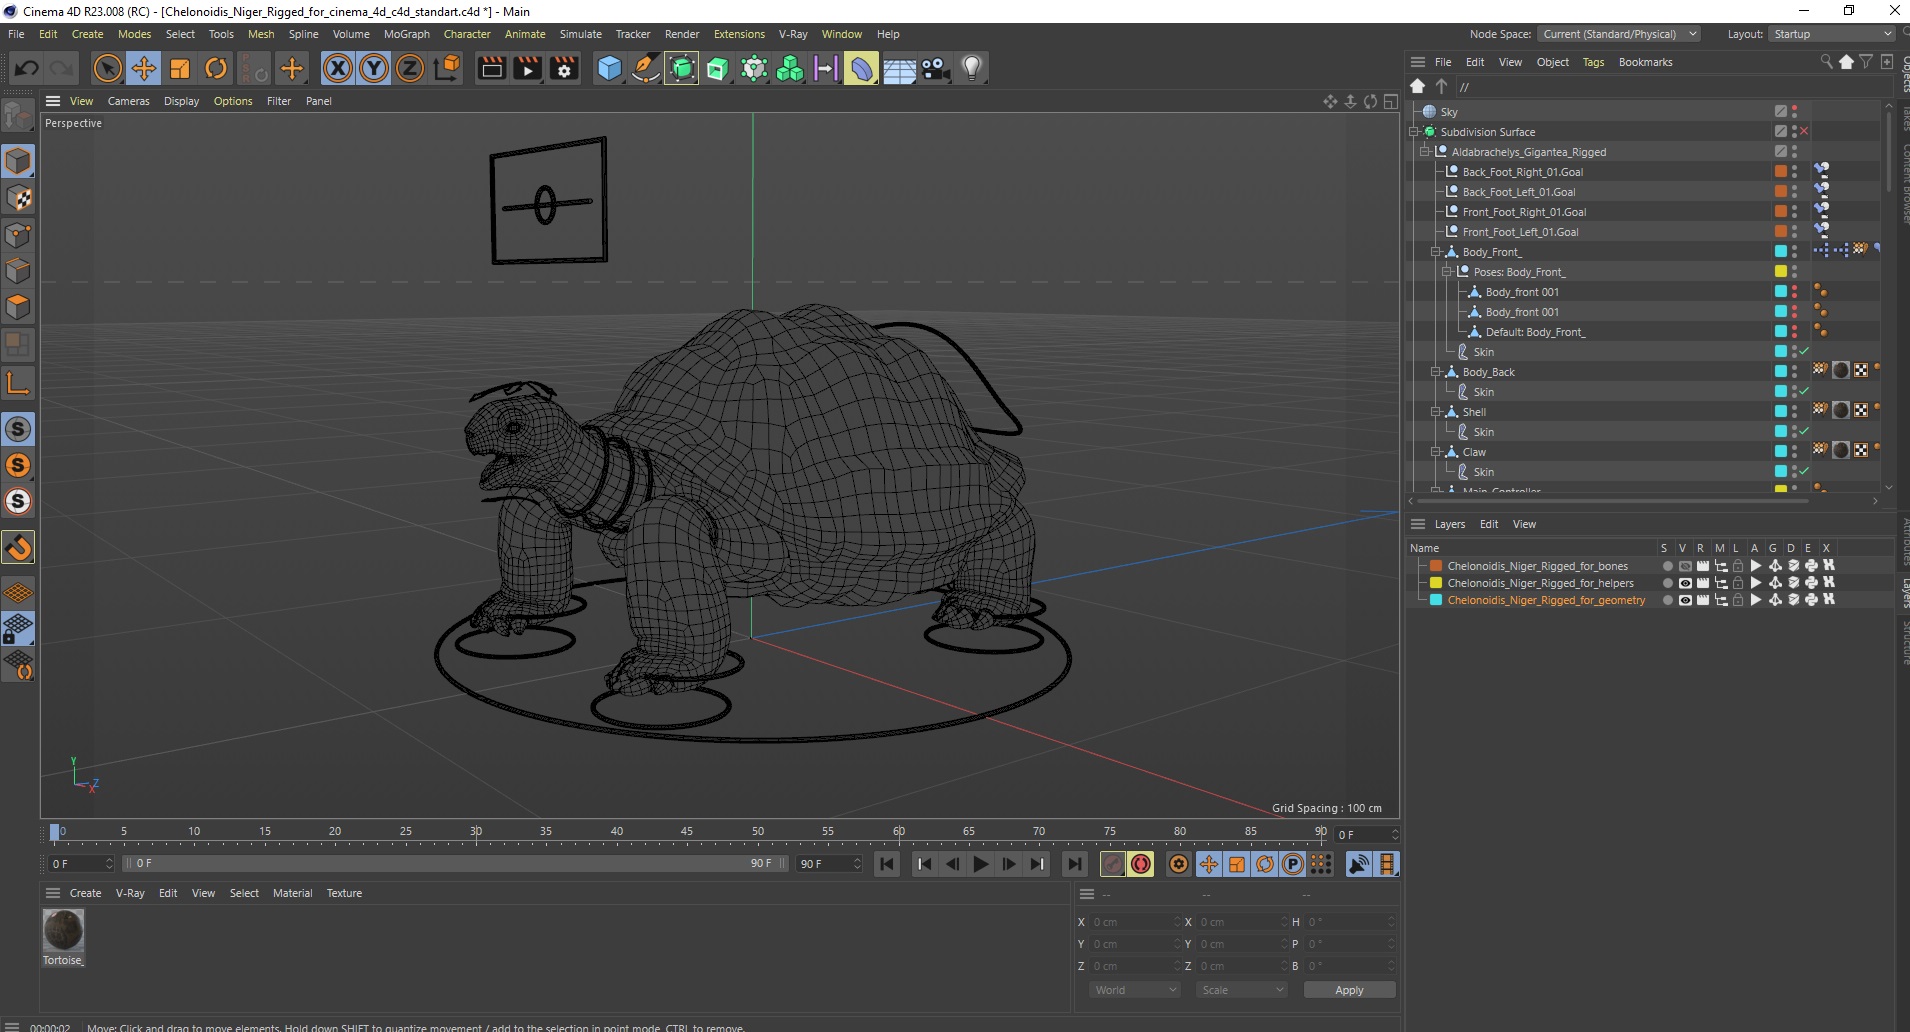Click the Apply button

point(1349,990)
